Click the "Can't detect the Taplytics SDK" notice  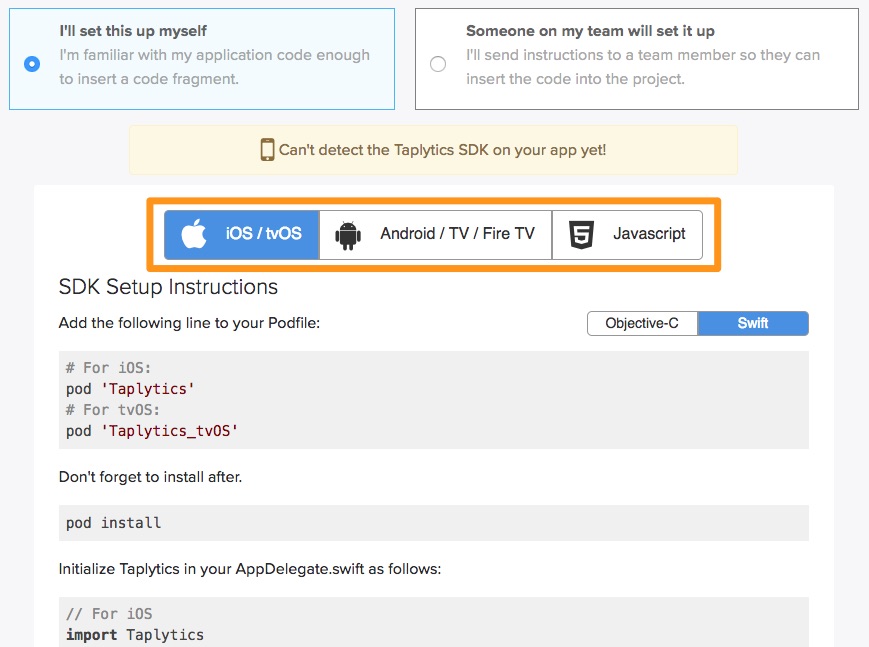(433, 150)
